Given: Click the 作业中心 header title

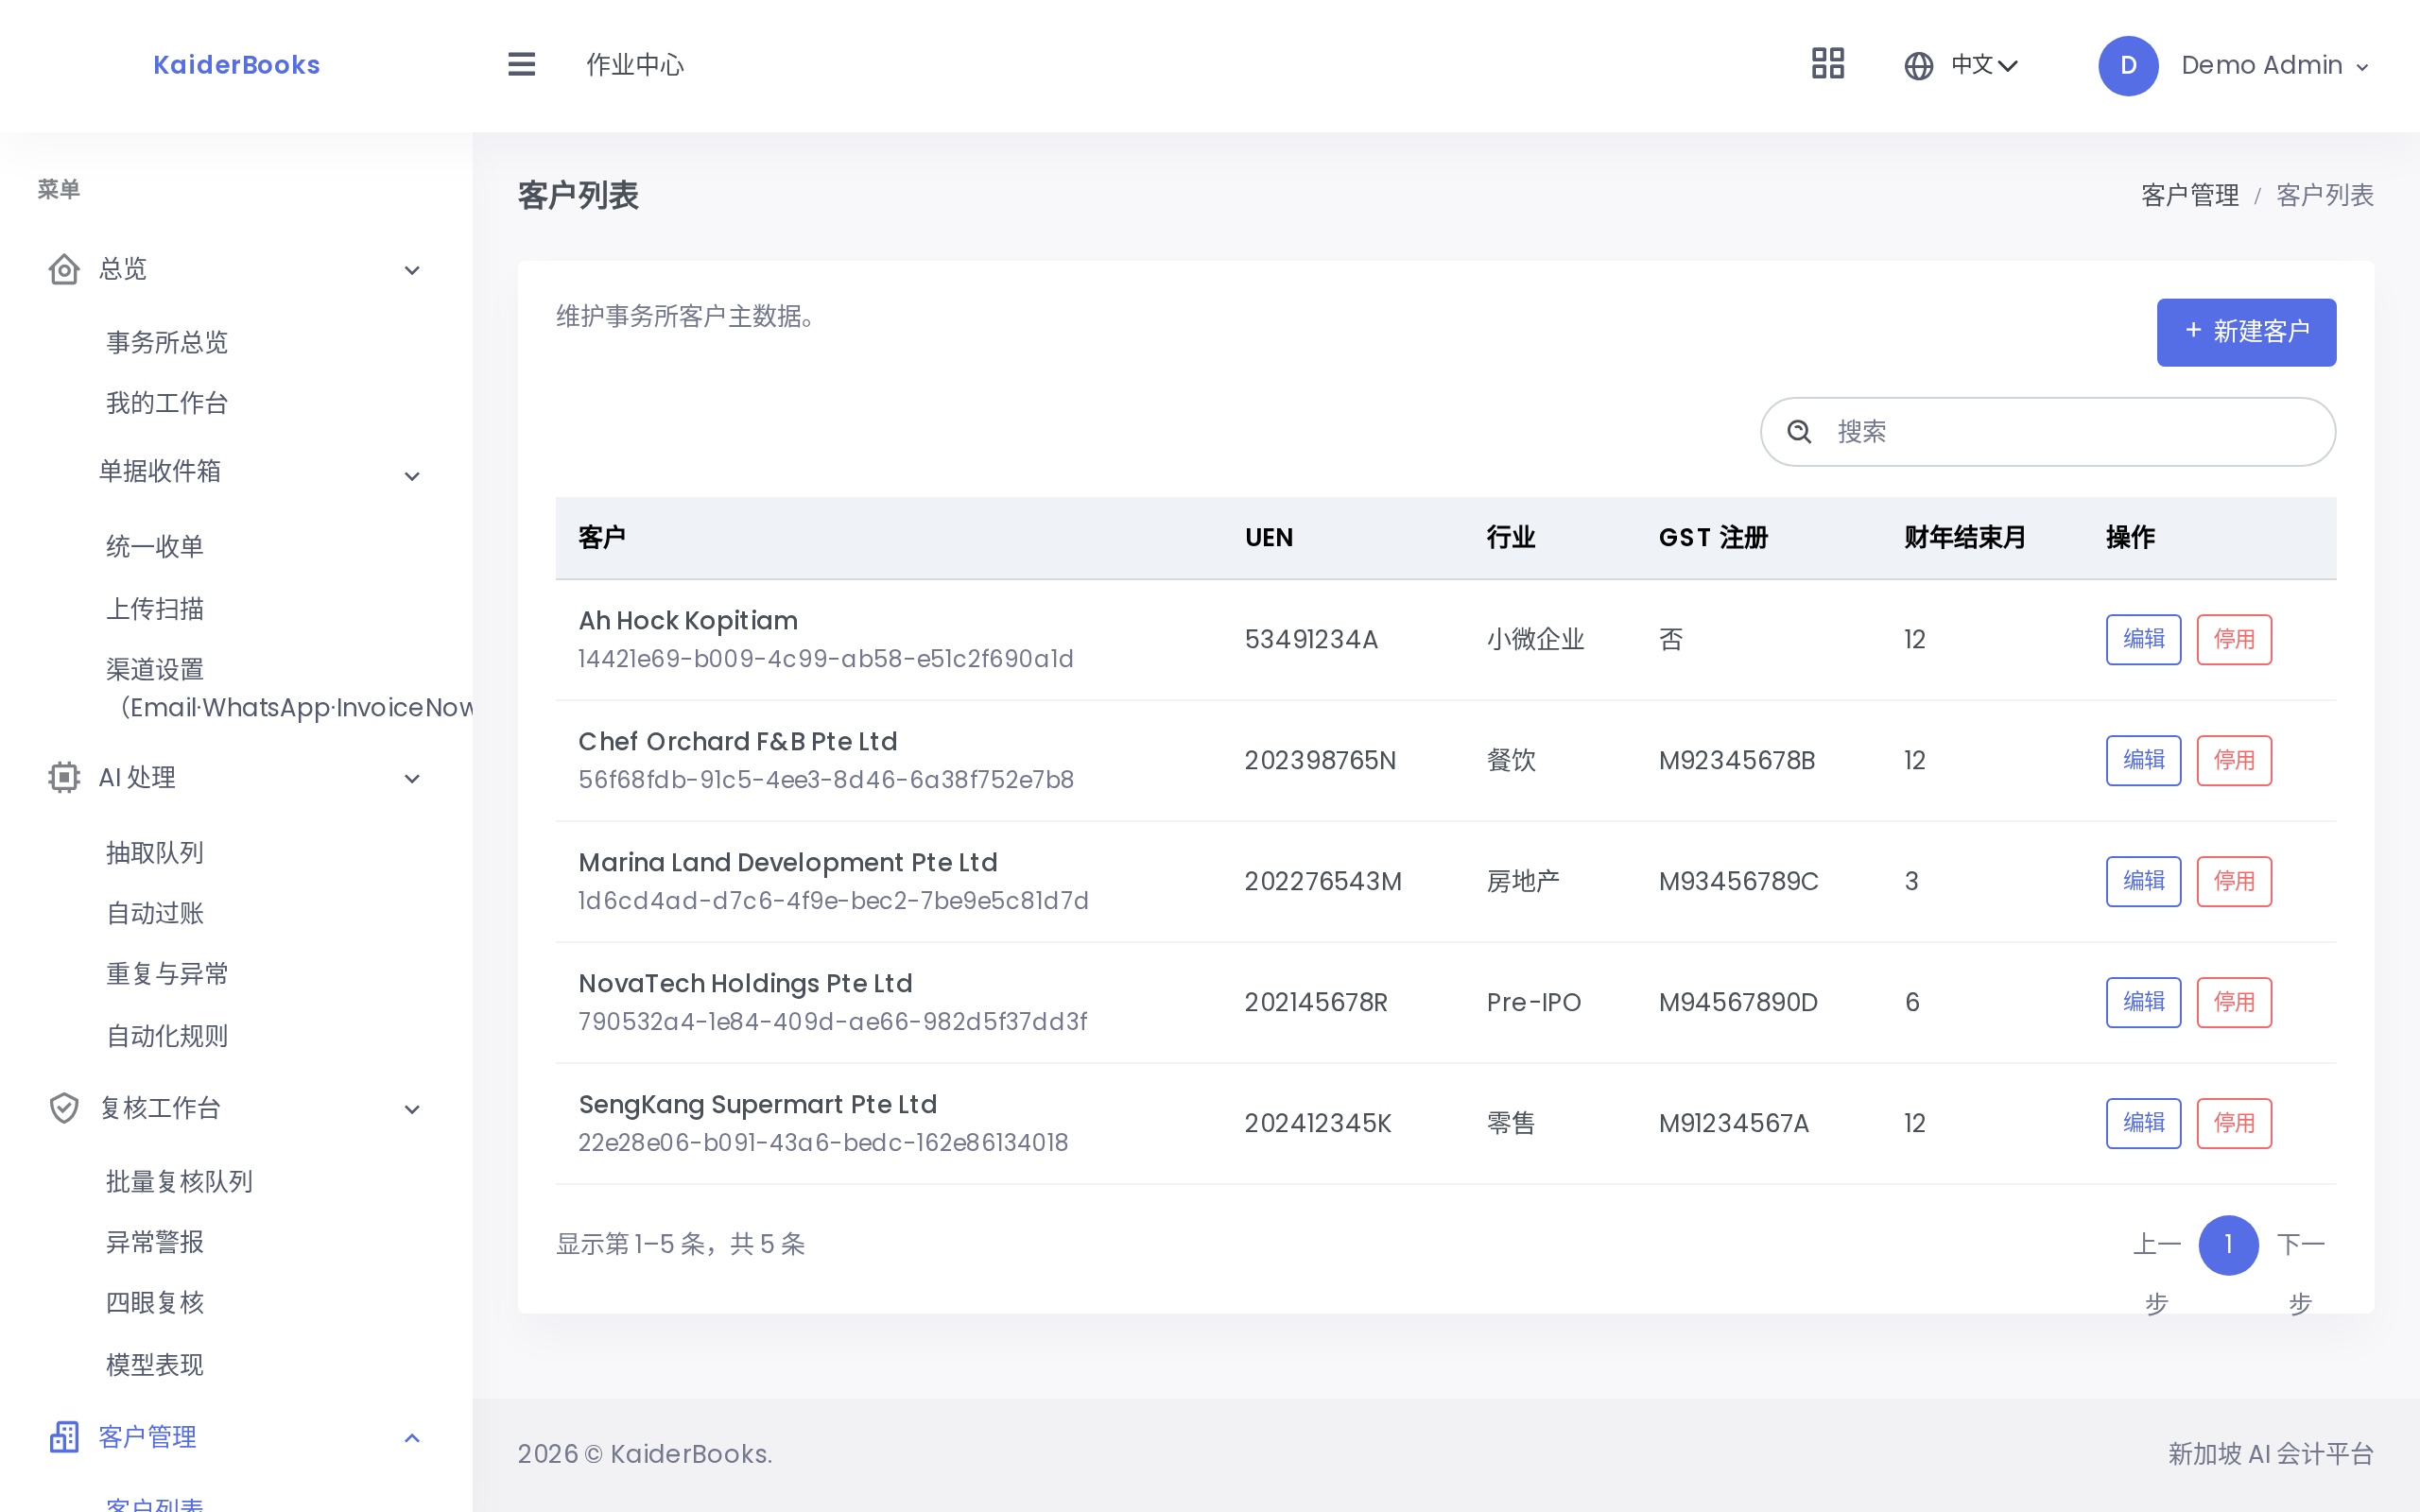Looking at the screenshot, I should [635, 65].
